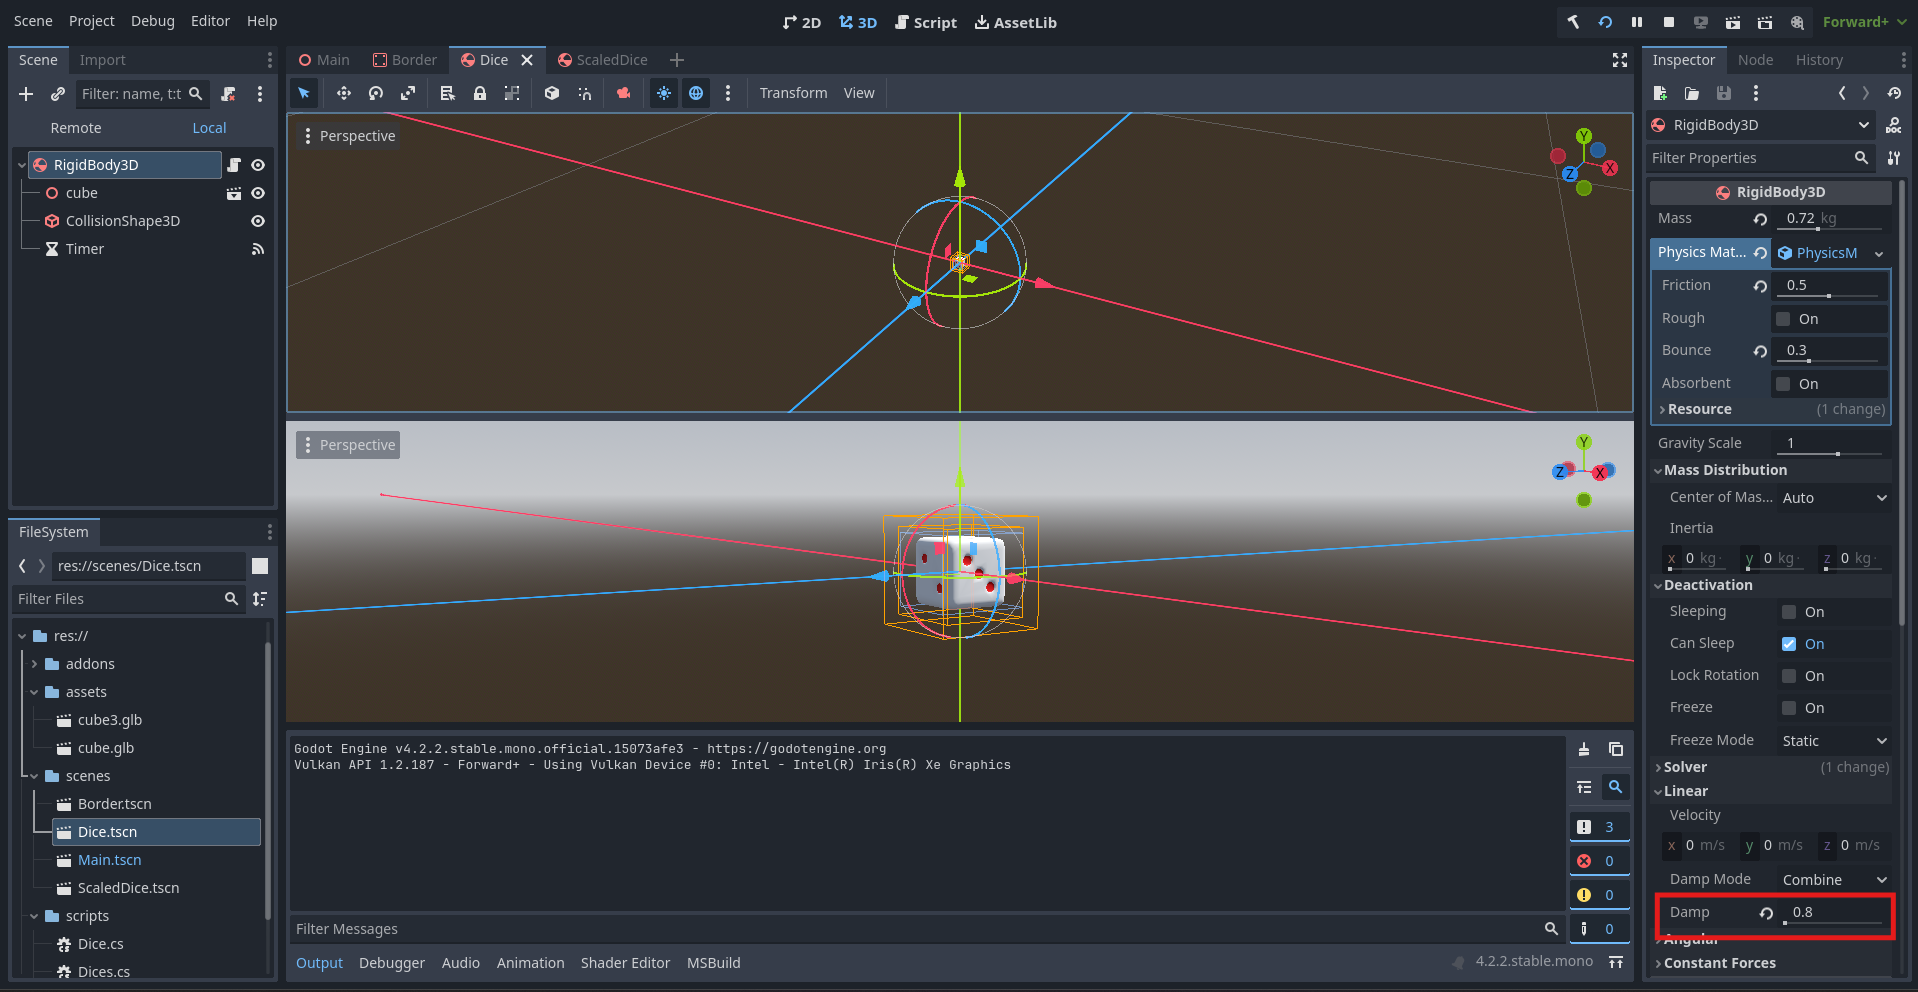The image size is (1918, 992).
Task: Open the Damp Mode dropdown
Action: (1834, 880)
